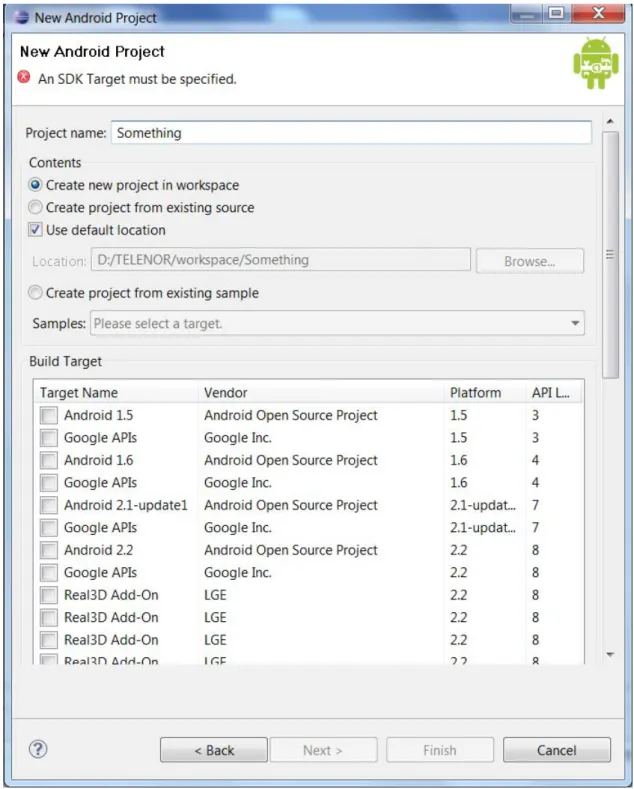Click the green Android robot logo
The height and width of the screenshot is (789, 634).
click(596, 63)
